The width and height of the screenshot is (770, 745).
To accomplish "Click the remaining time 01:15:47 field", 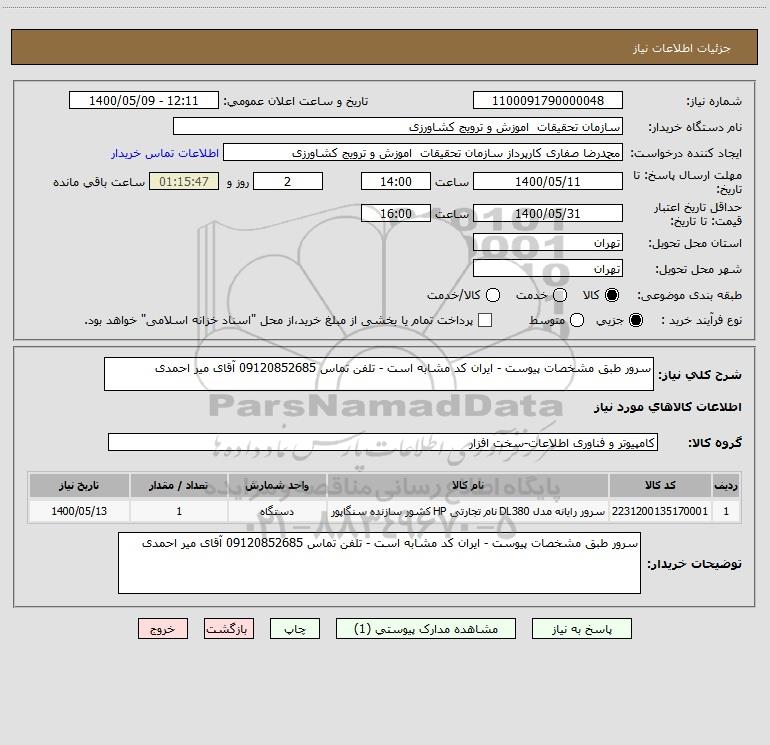I will 184,181.
